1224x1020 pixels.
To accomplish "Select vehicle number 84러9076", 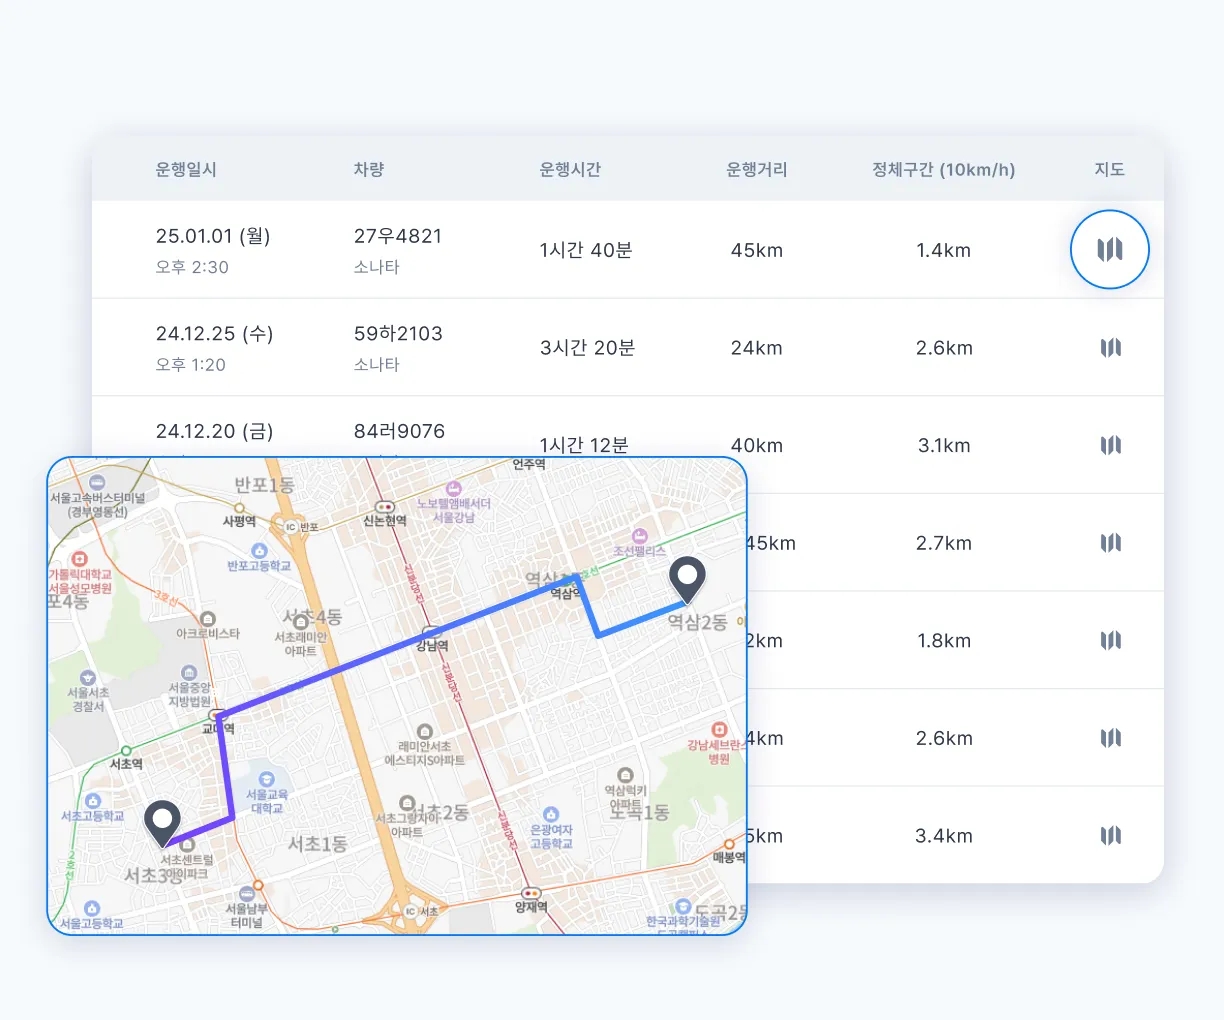I will click(x=399, y=431).
